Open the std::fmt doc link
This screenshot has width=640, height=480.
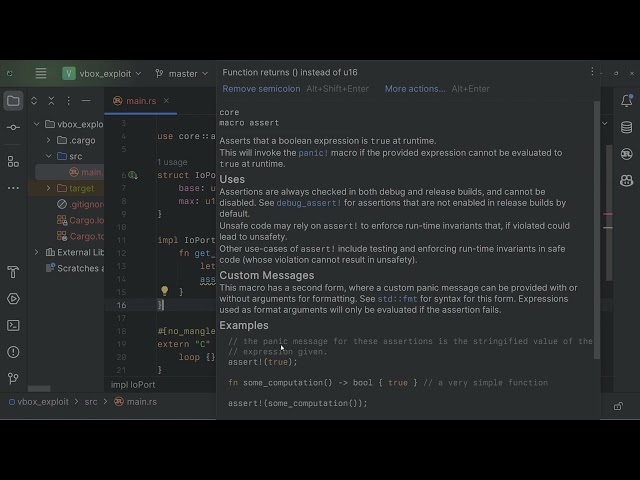tap(397, 299)
